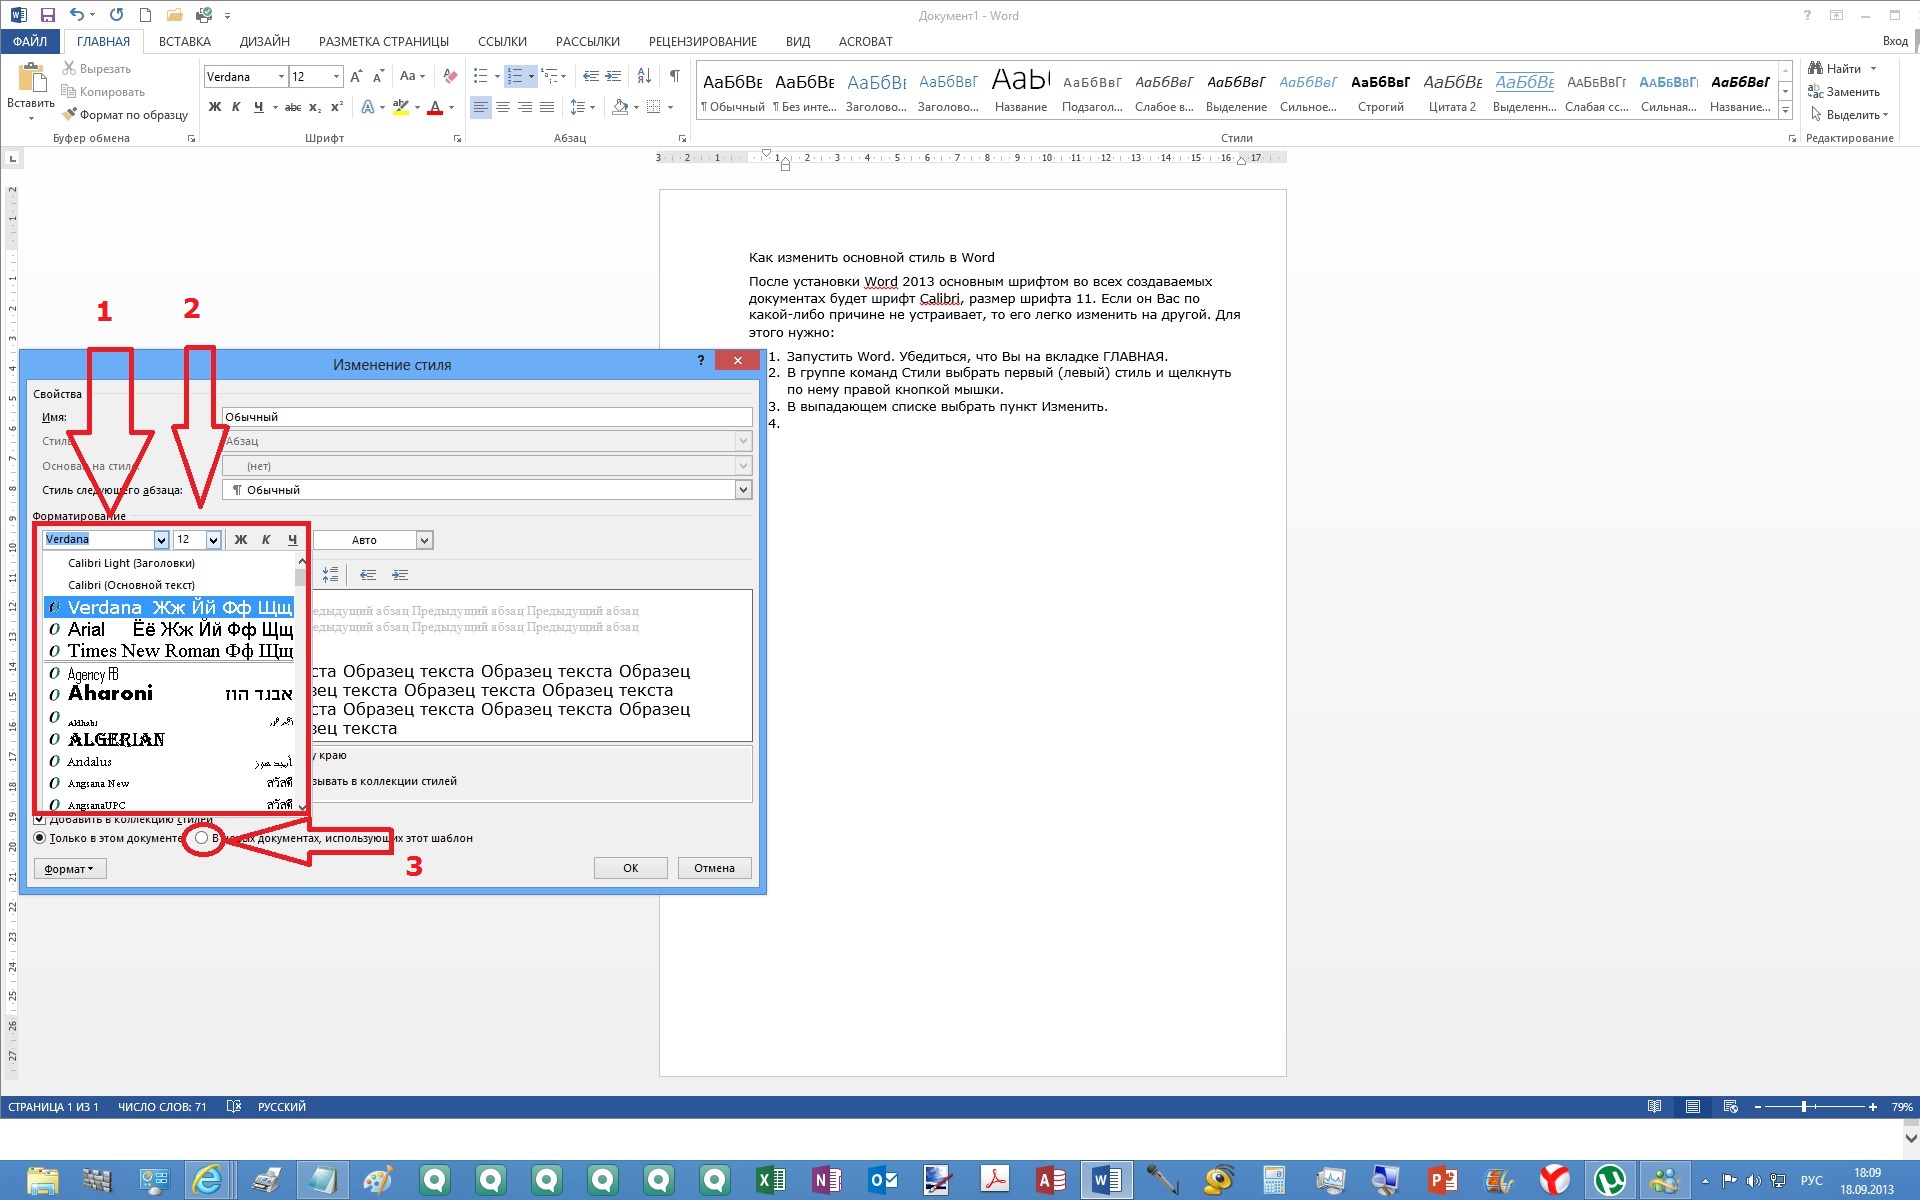Decrease font size with the shrink-font icon
The height and width of the screenshot is (1200, 1920).
378,76
